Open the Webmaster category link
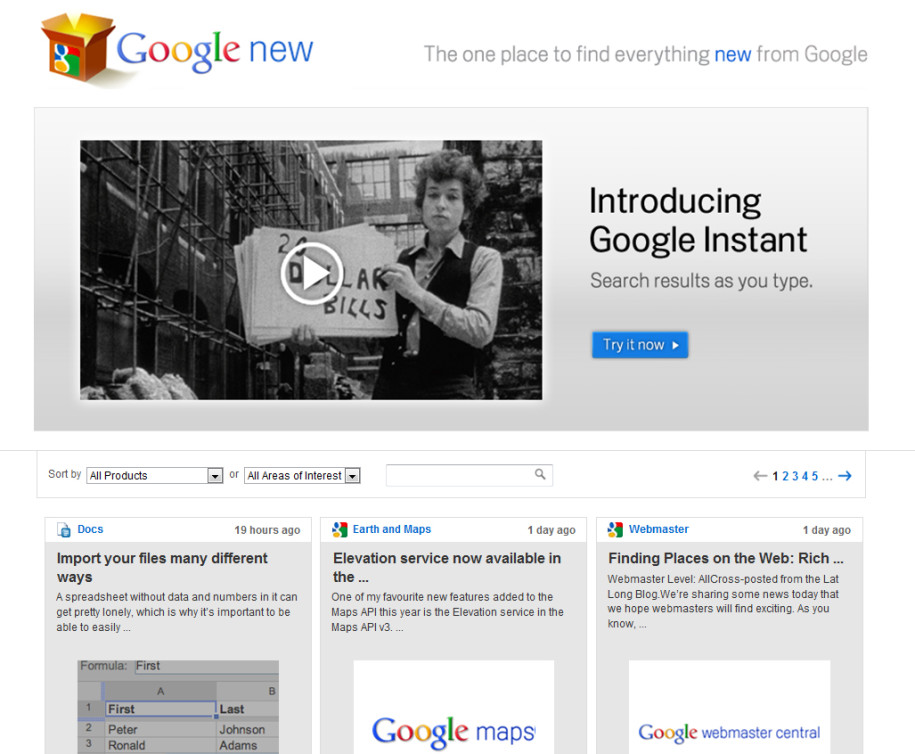 659,529
